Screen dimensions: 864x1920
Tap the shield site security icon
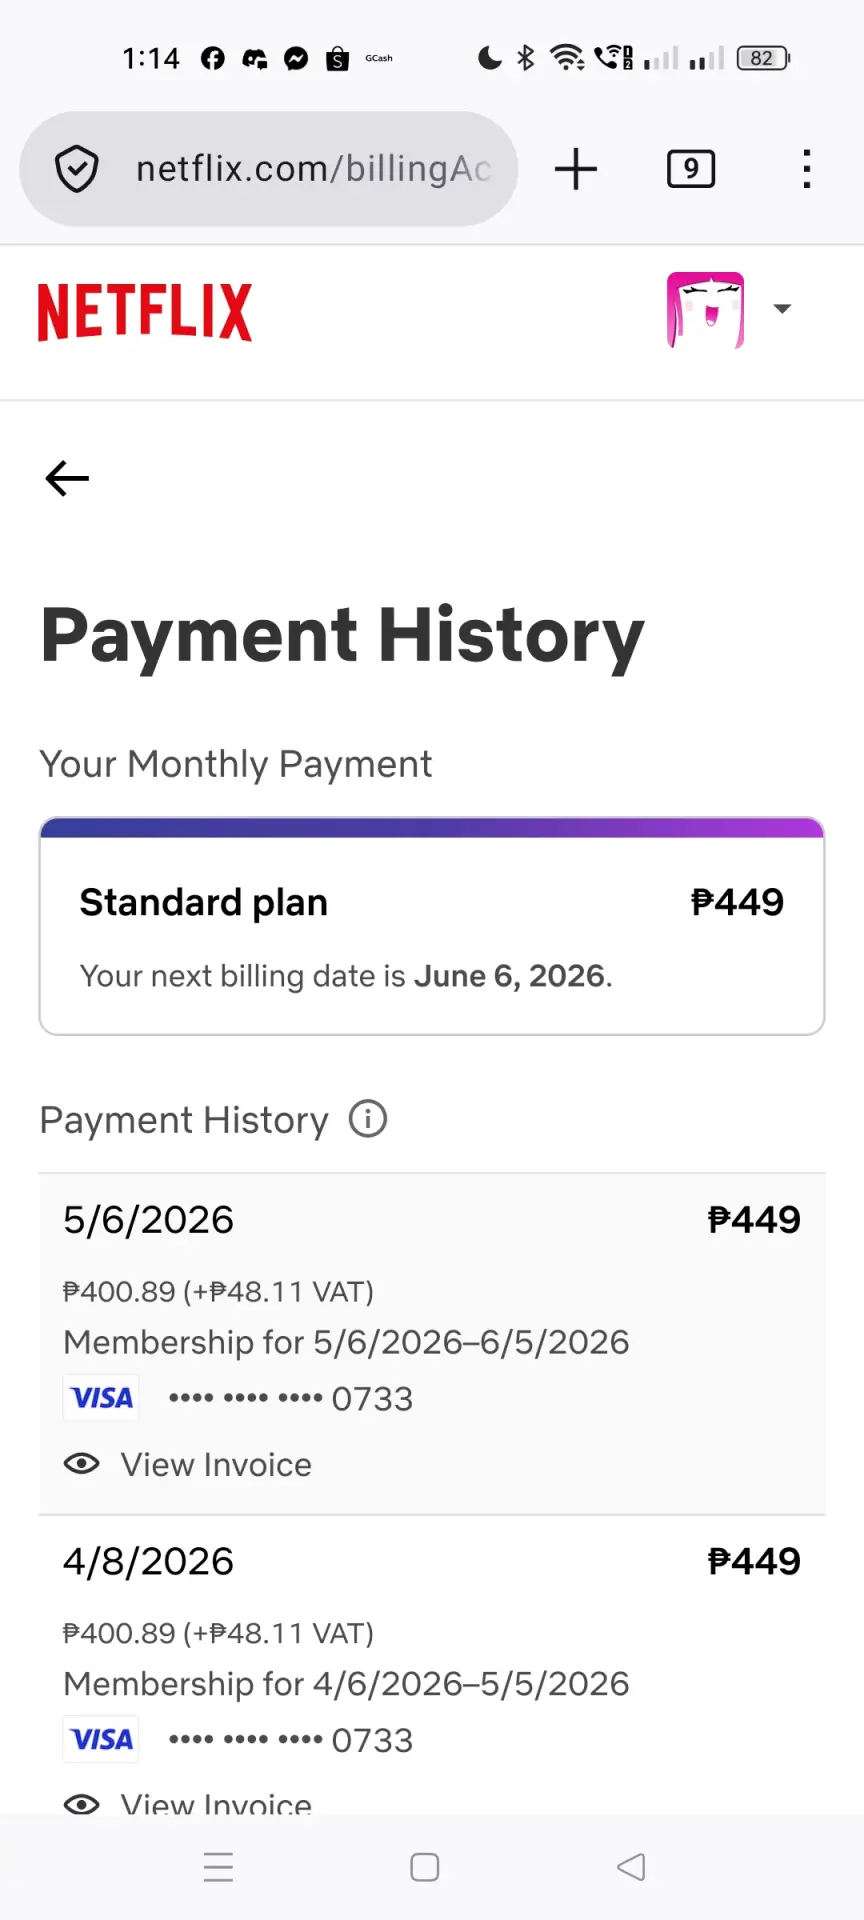pos(77,169)
